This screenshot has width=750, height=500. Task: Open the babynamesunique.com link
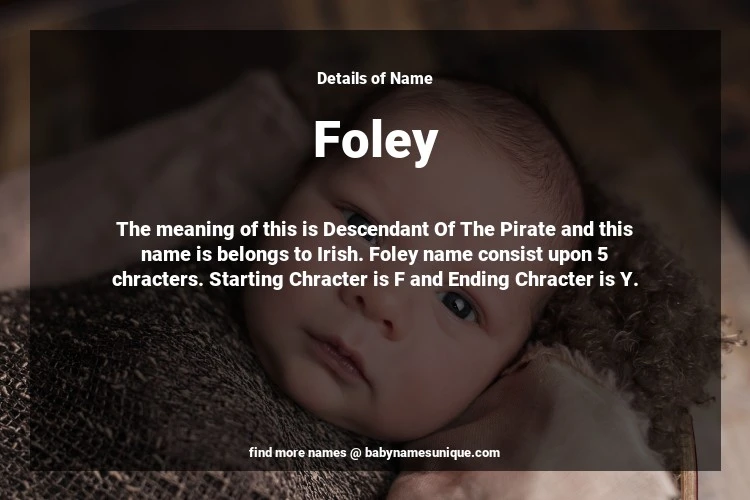432,453
